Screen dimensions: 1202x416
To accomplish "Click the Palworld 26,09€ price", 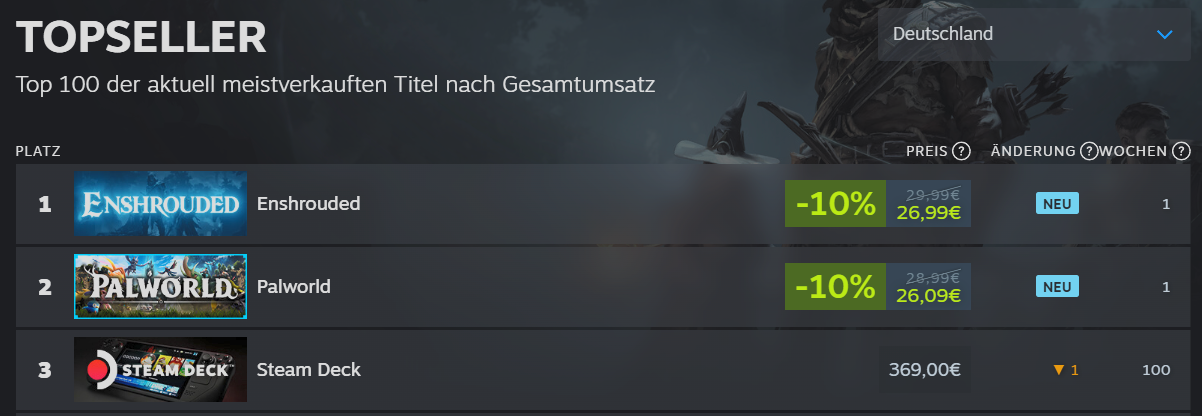I will pyautogui.click(x=928, y=296).
